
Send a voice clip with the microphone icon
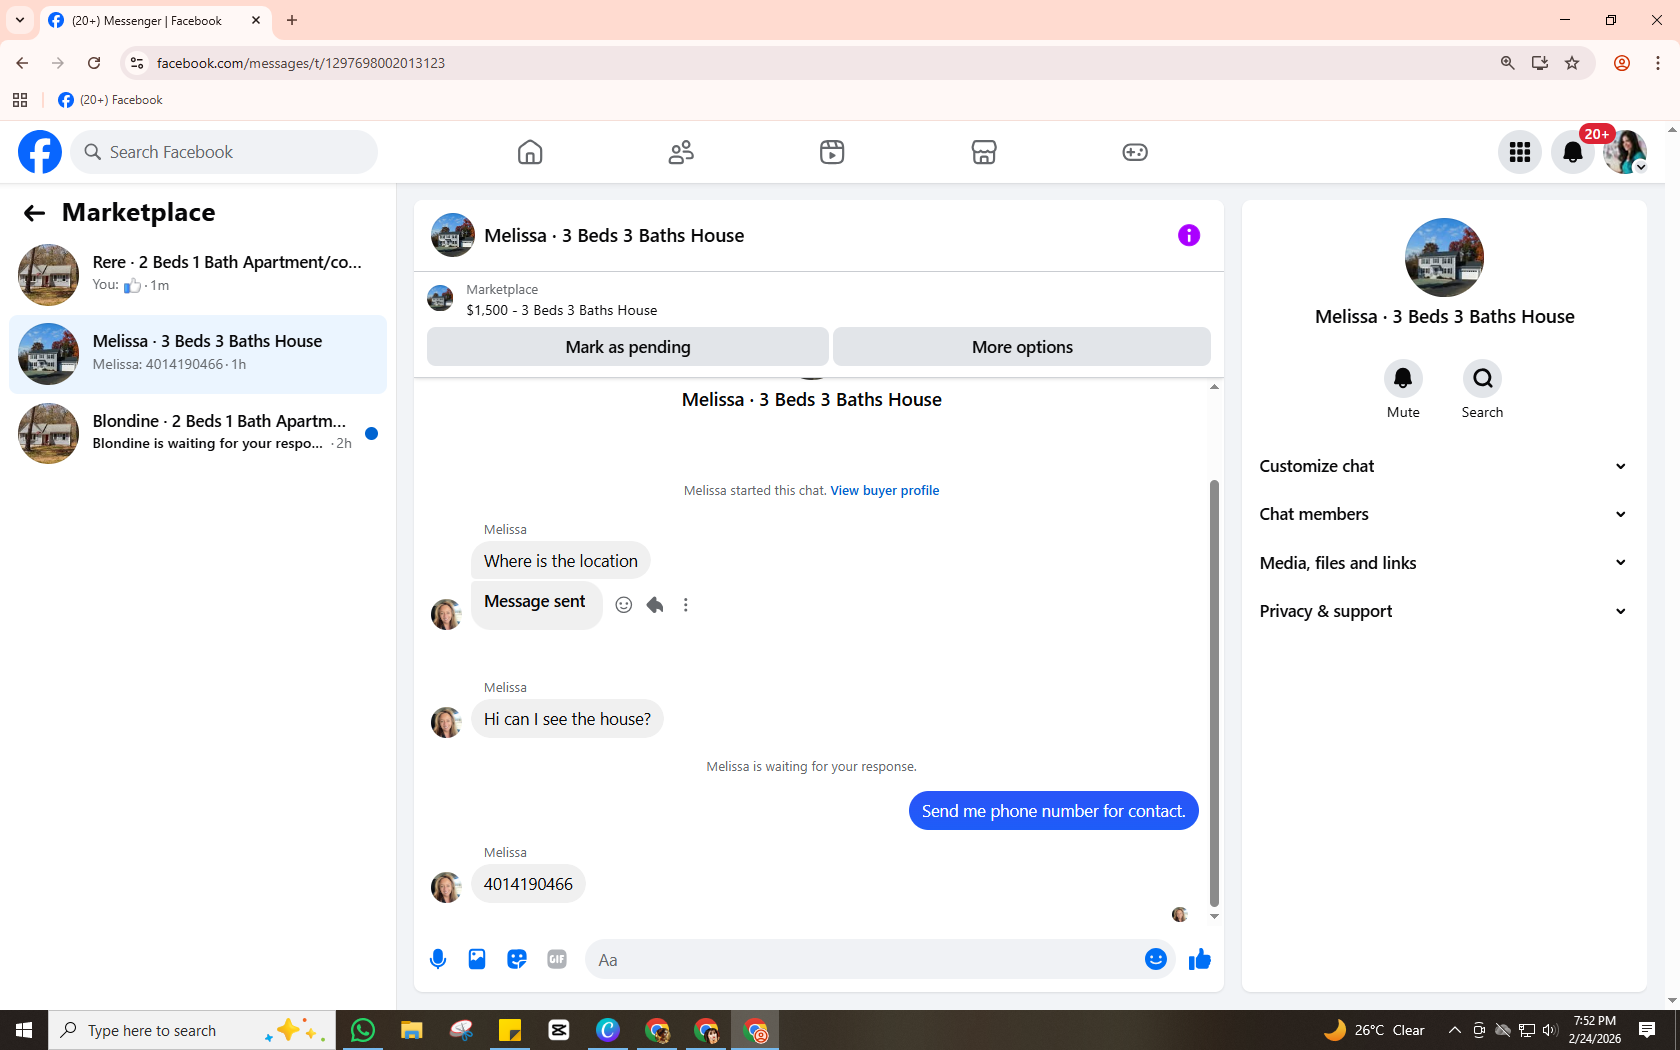pos(438,960)
